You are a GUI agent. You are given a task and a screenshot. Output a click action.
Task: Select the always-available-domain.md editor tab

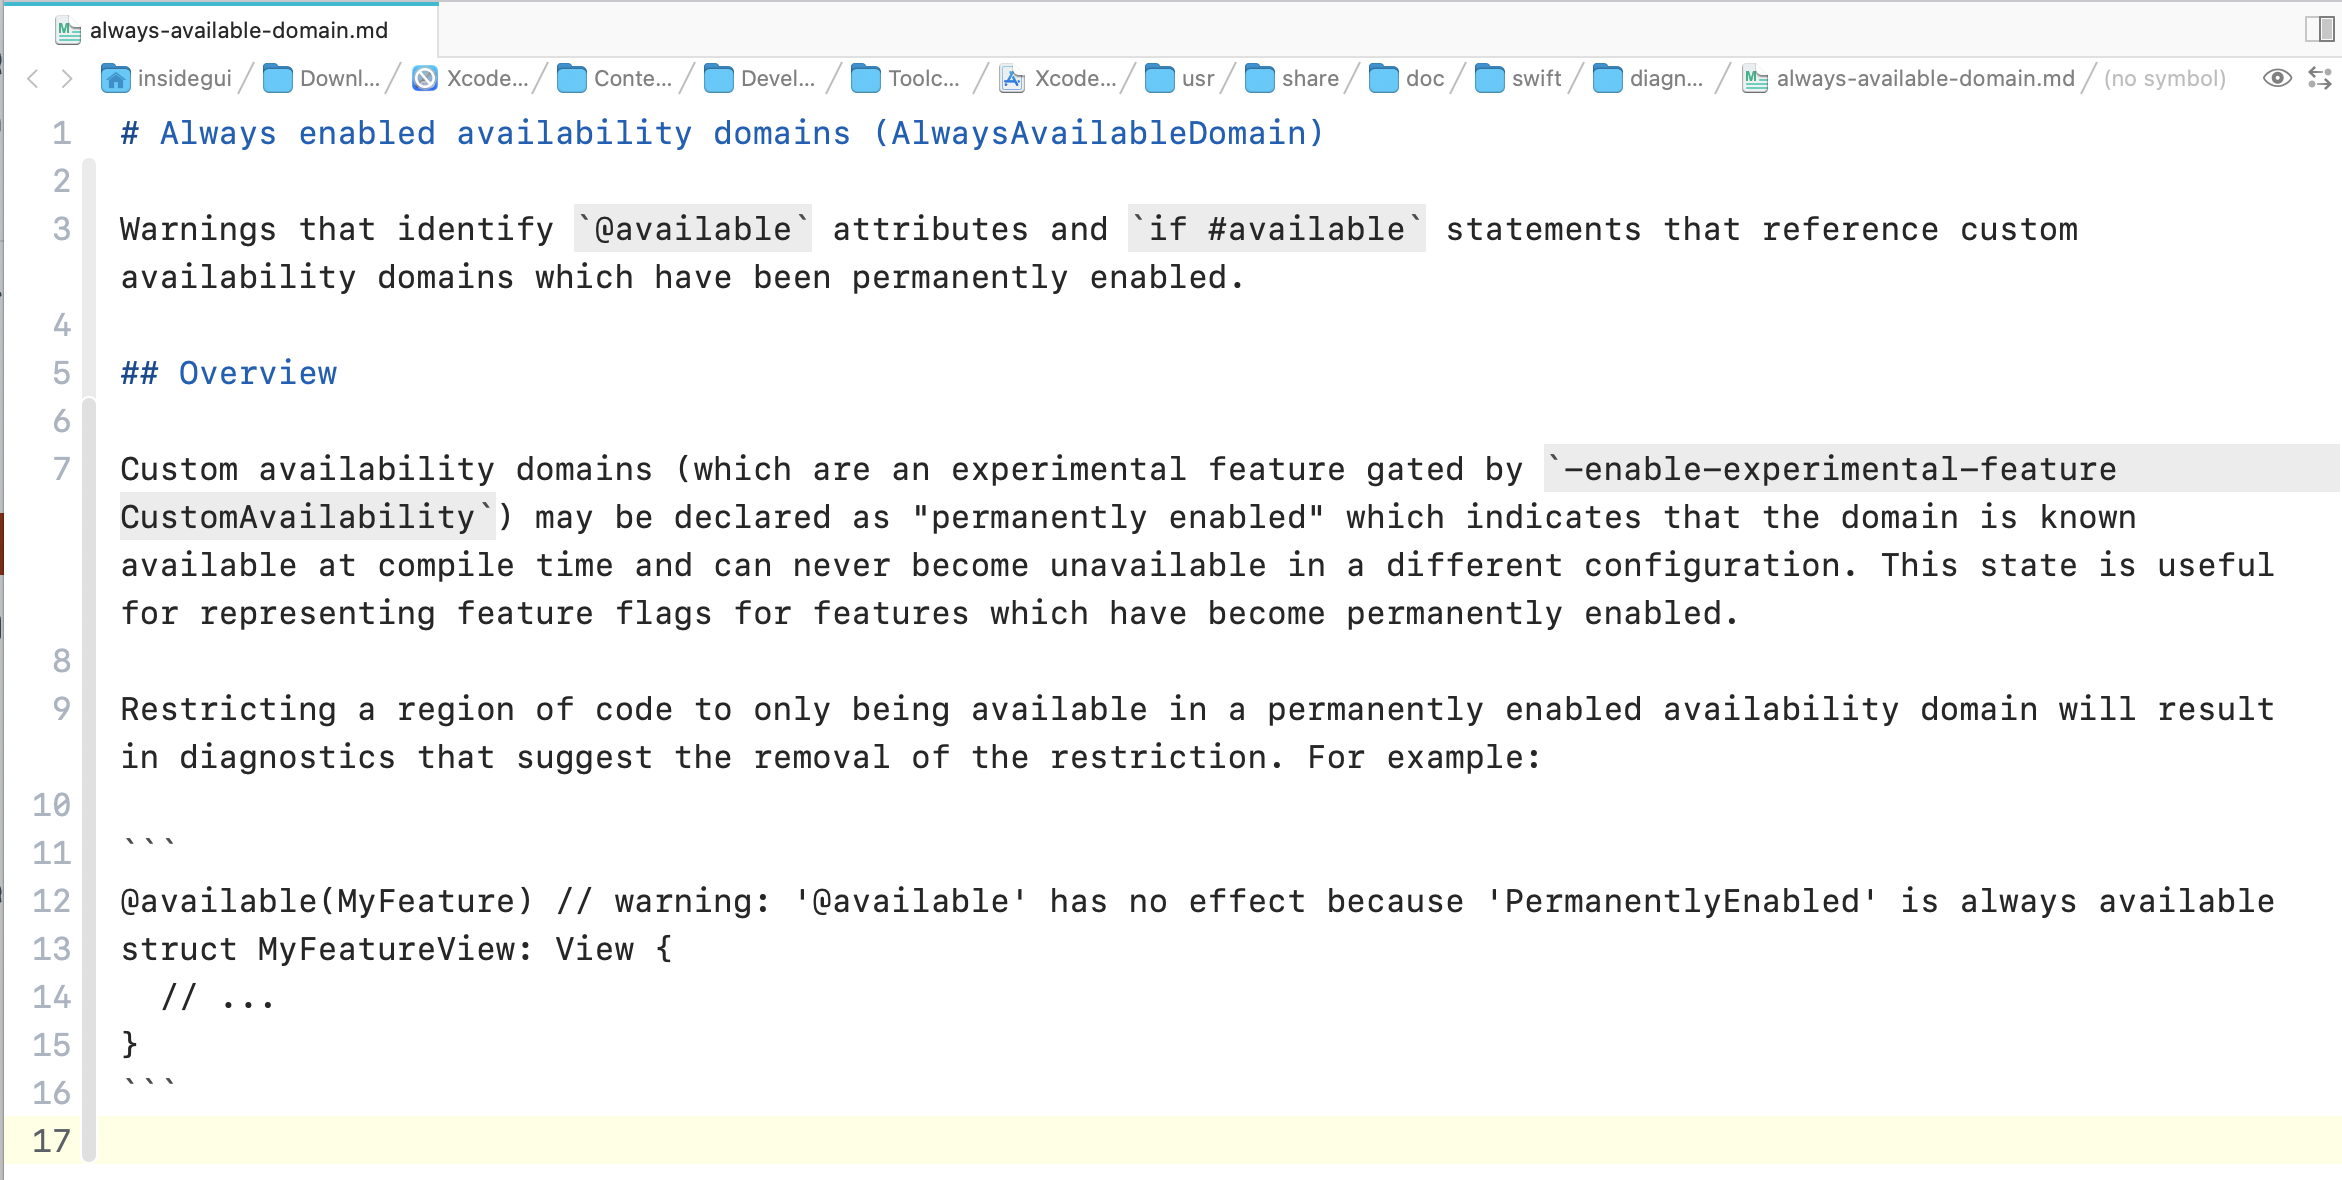pyautogui.click(x=222, y=30)
